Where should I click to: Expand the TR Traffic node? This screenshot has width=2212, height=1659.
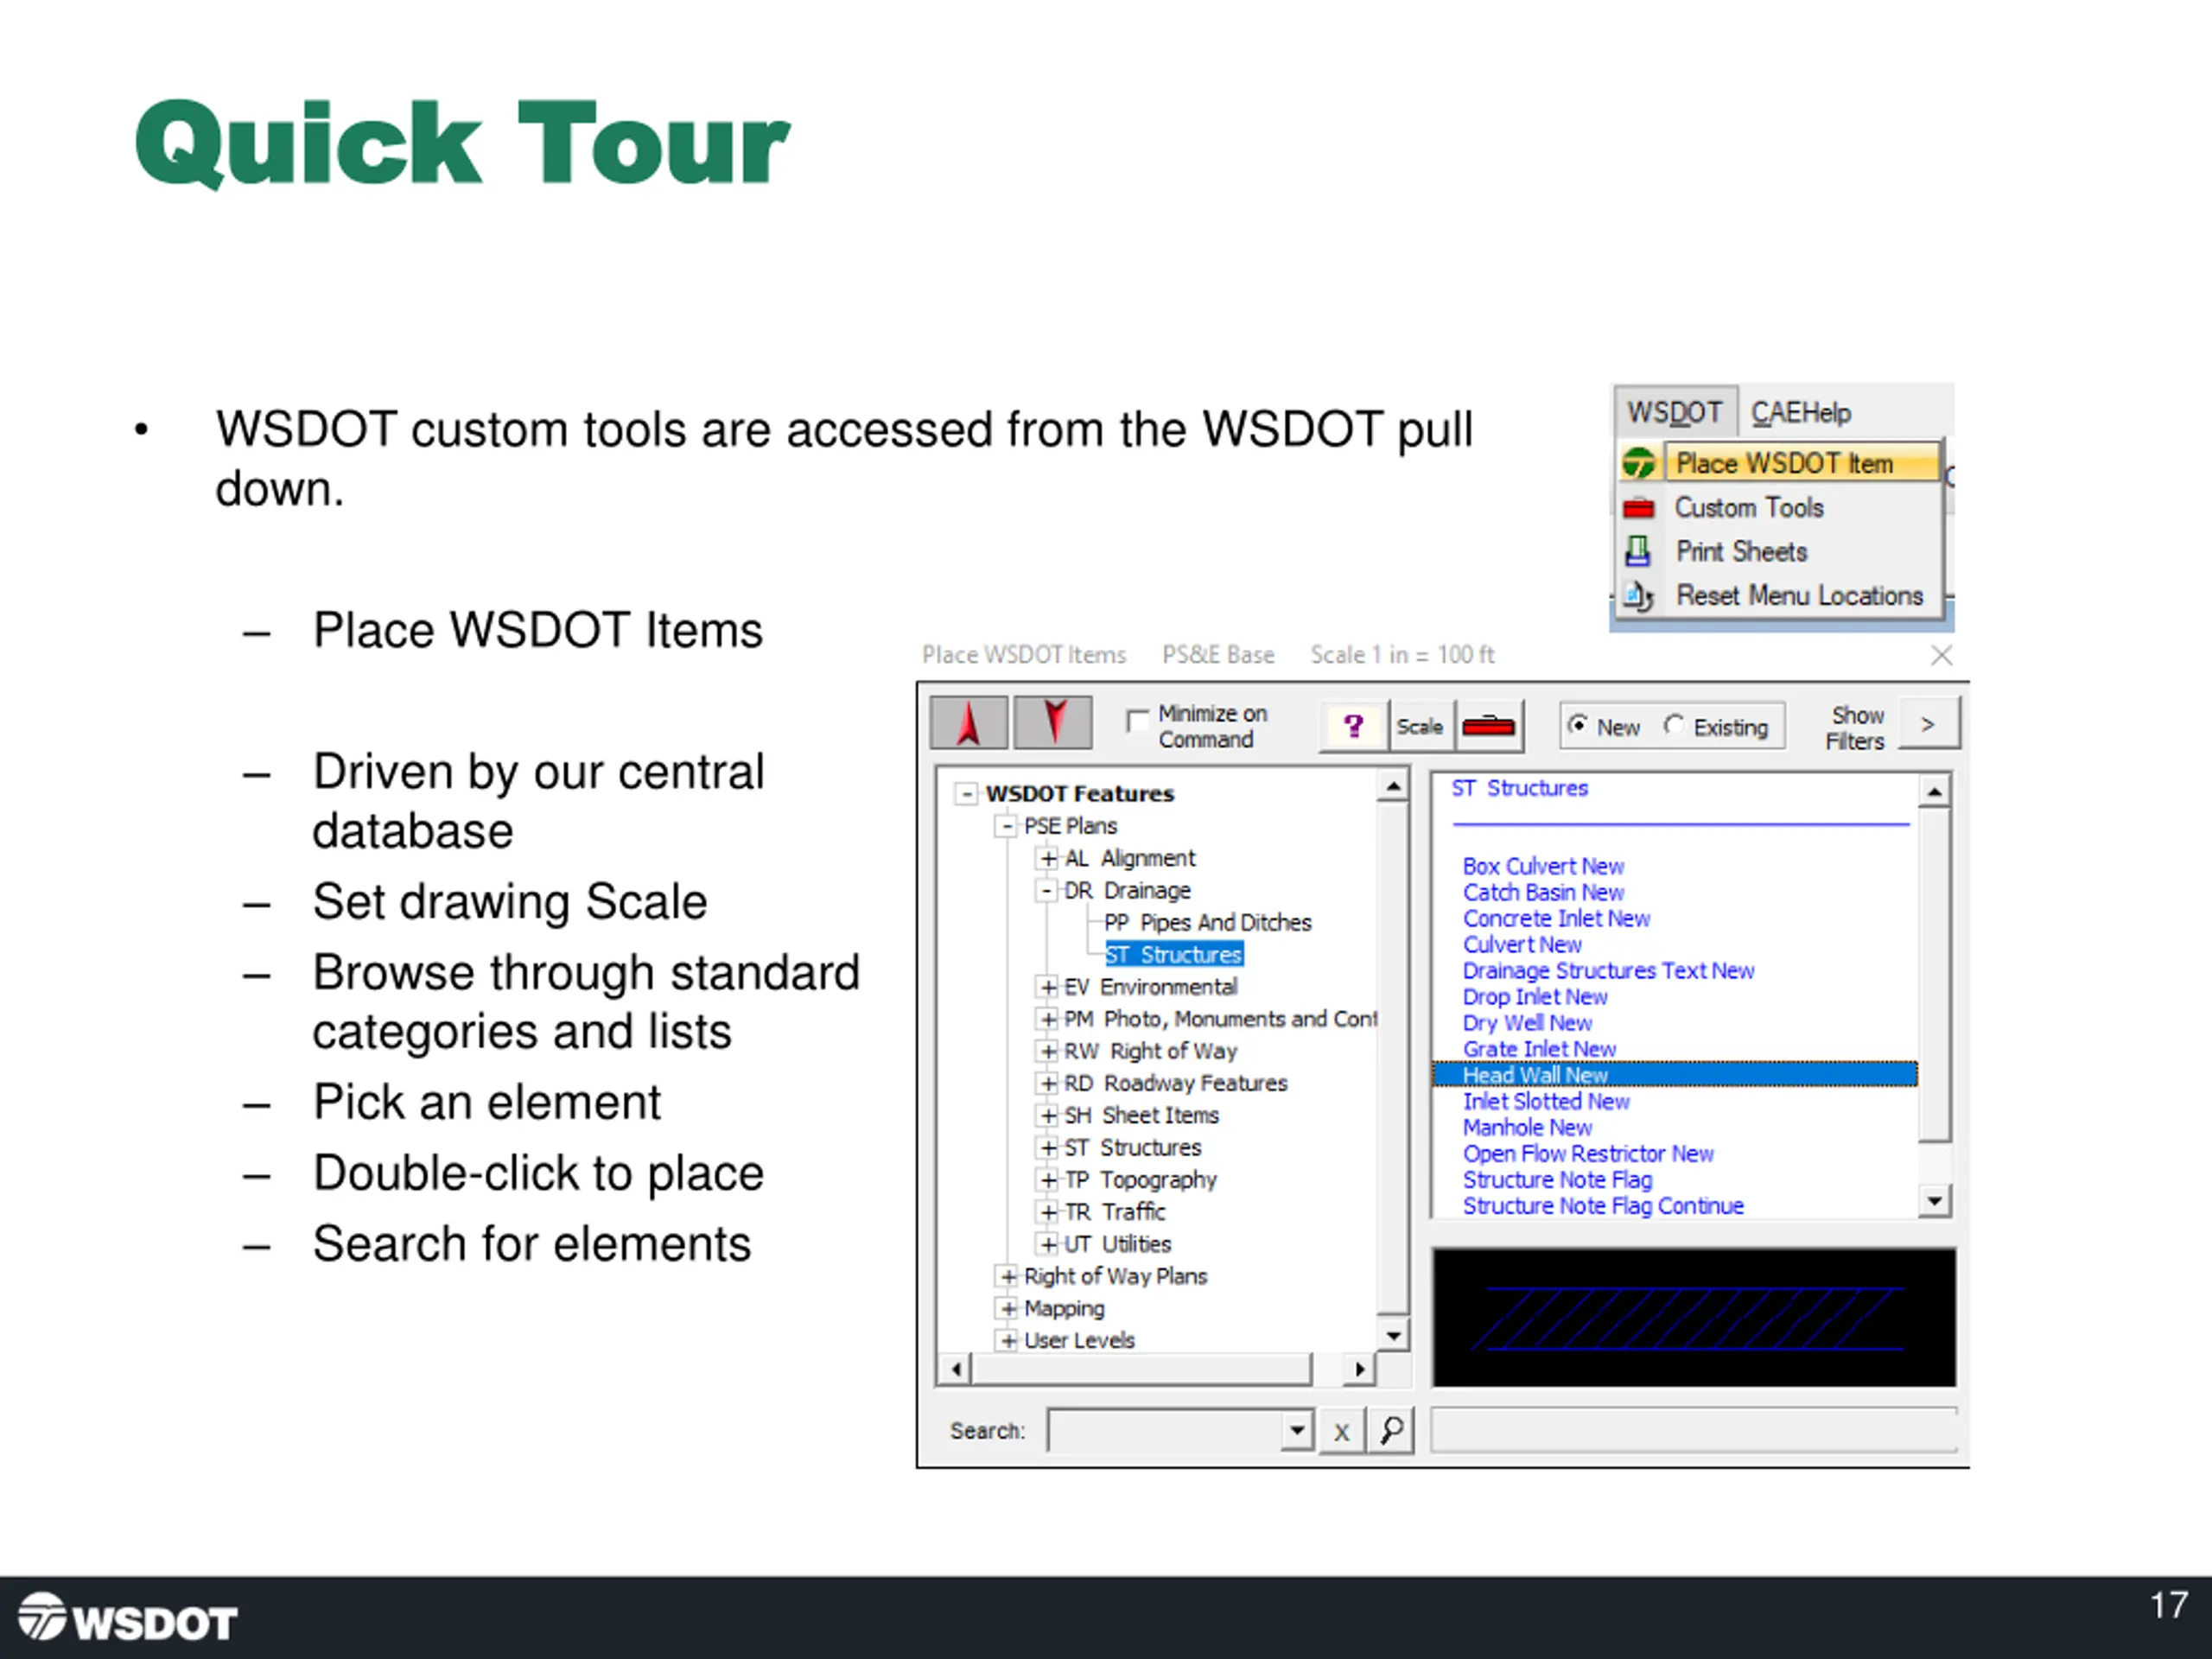(x=1048, y=1212)
